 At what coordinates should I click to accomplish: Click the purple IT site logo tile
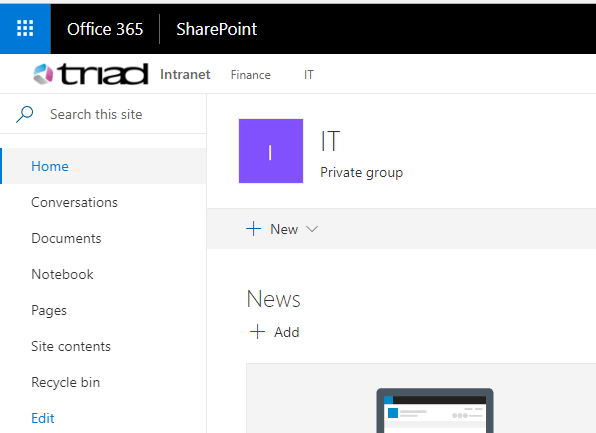point(271,151)
